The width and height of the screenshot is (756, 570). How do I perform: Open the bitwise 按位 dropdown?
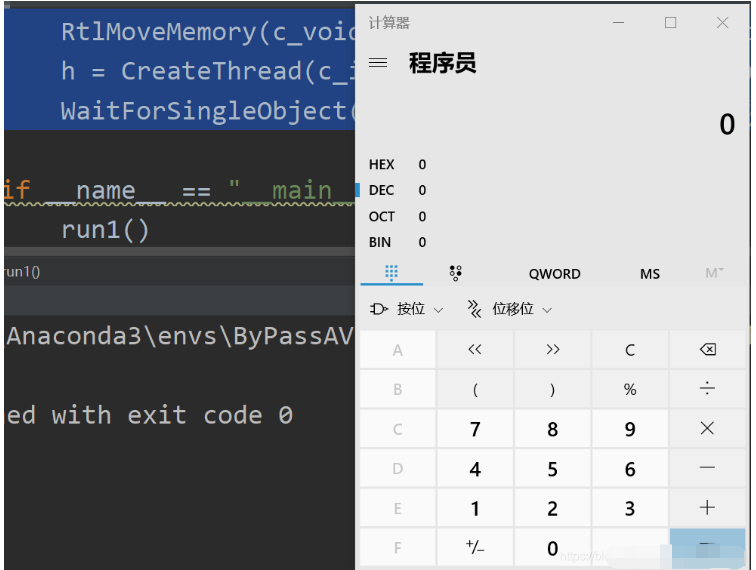click(x=406, y=309)
